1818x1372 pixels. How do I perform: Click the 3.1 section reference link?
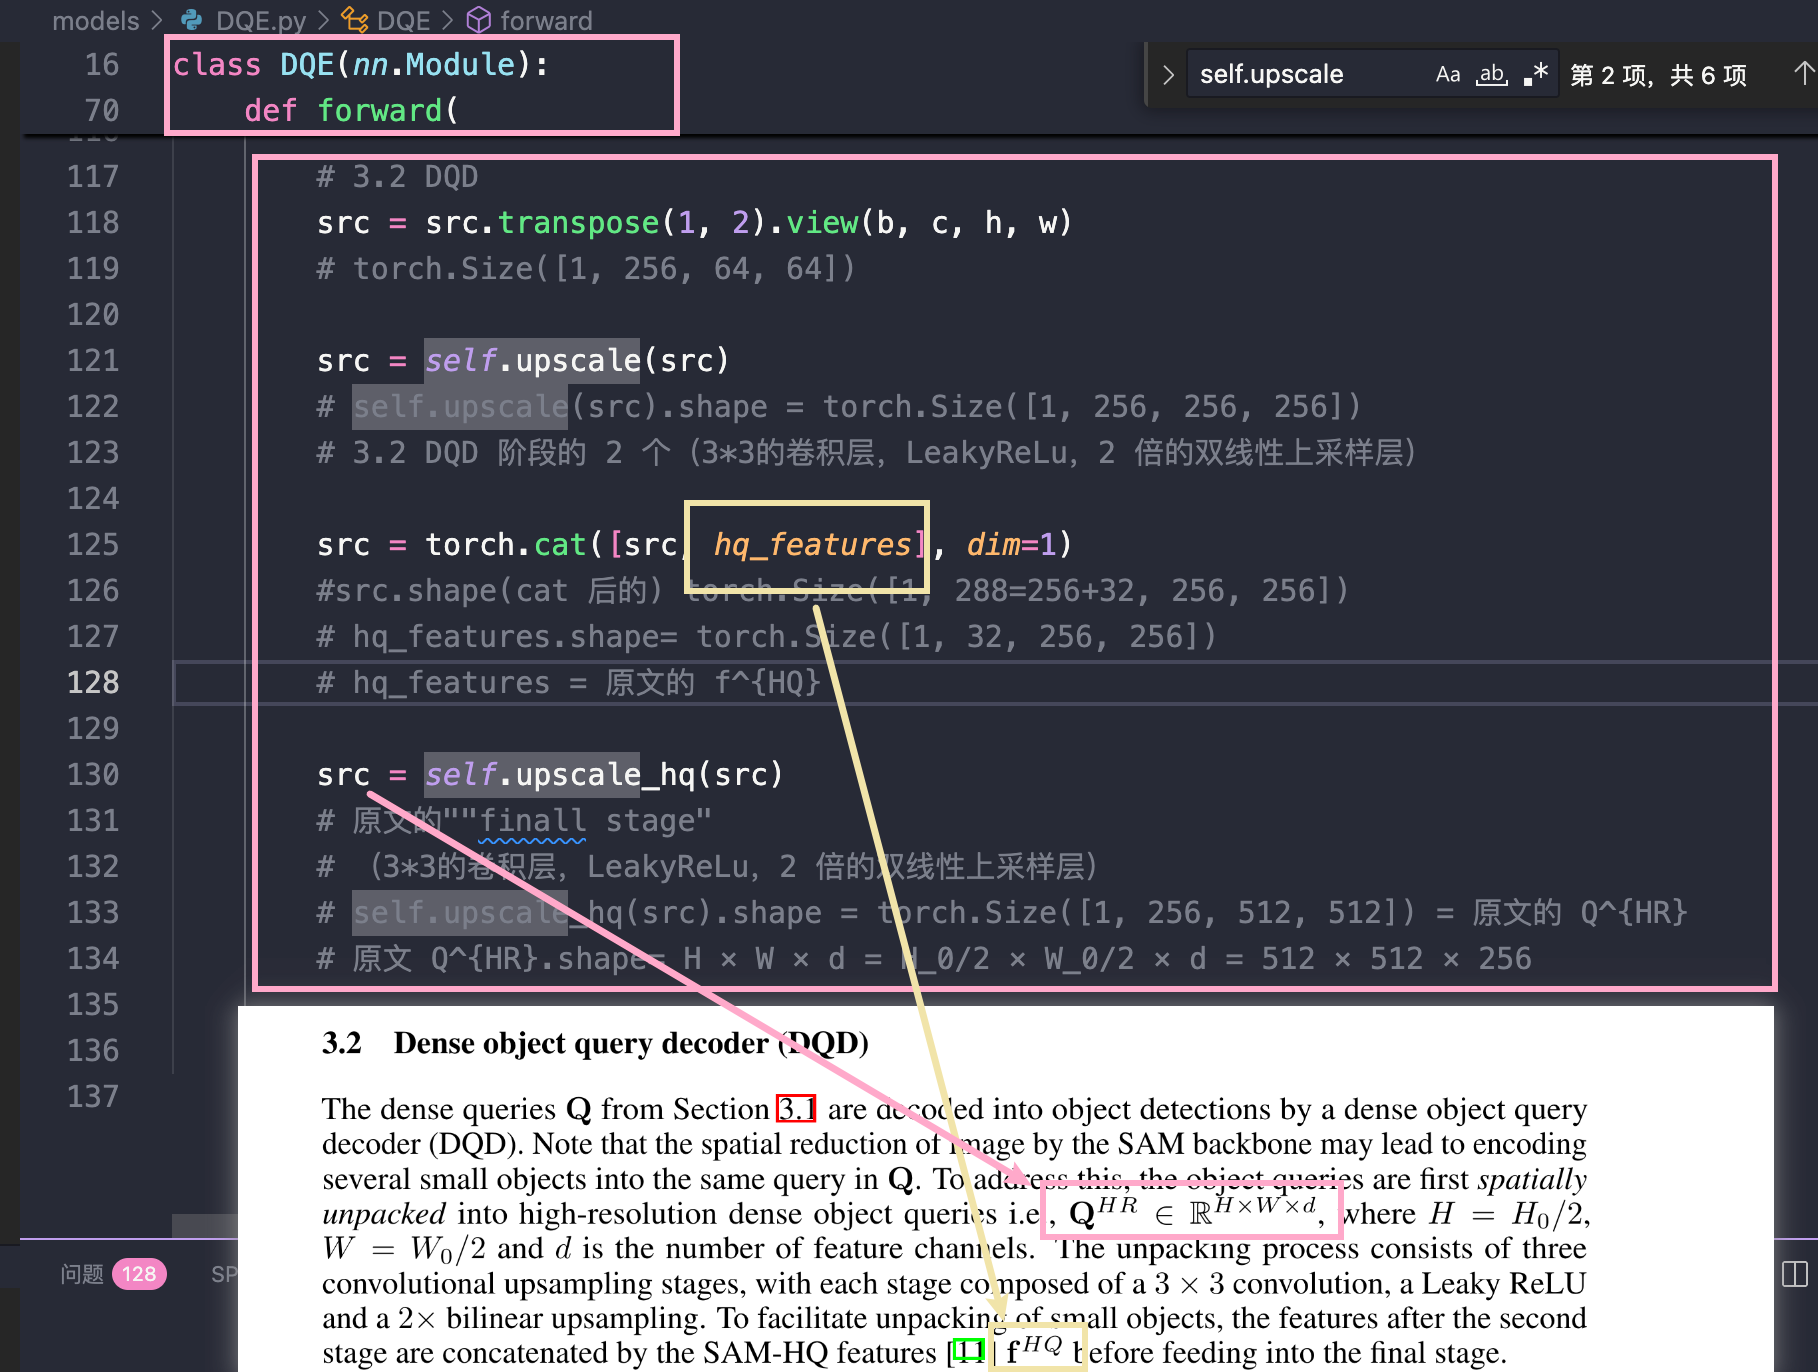[797, 1108]
